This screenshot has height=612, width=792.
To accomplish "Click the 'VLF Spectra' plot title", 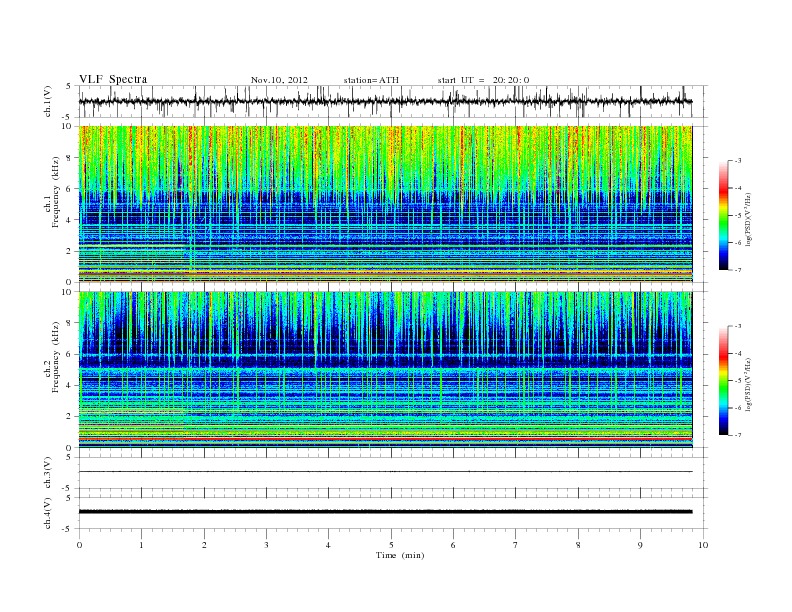I will click(x=113, y=79).
